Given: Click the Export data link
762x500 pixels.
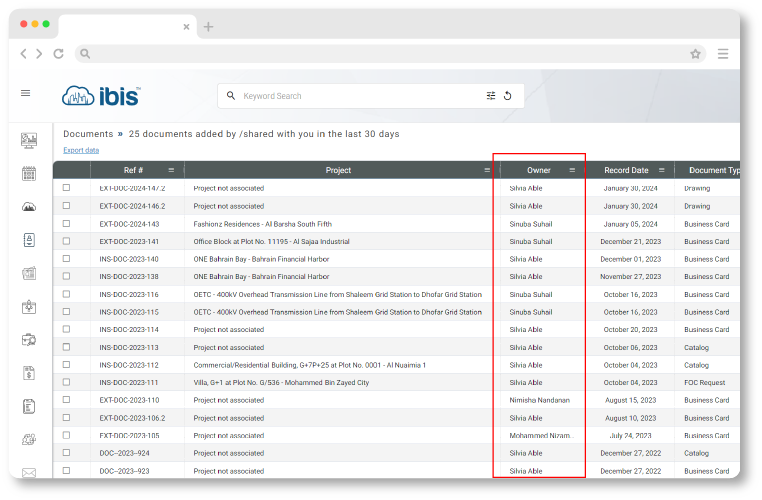Looking at the screenshot, I should [81, 150].
